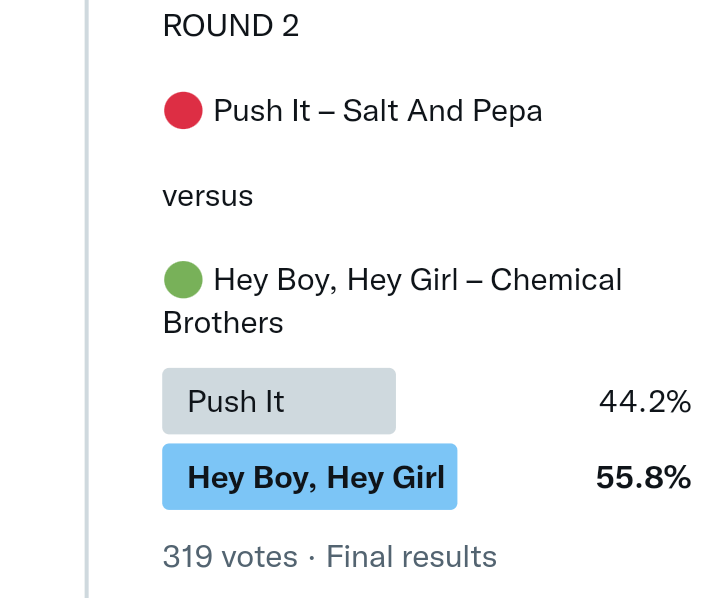Screen dimensions: 720x598
Task: Select the Hey Boy, Hey Girl poll bar
Action: tap(310, 477)
